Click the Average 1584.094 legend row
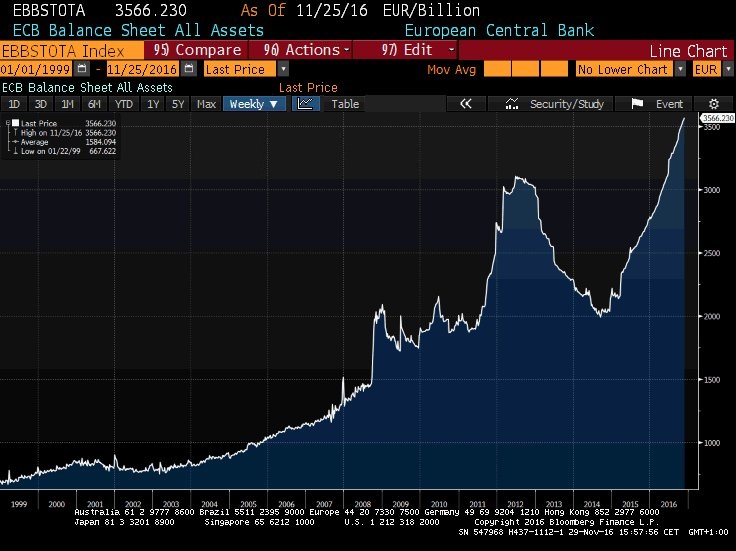The height and width of the screenshot is (551, 736). (x=64, y=142)
